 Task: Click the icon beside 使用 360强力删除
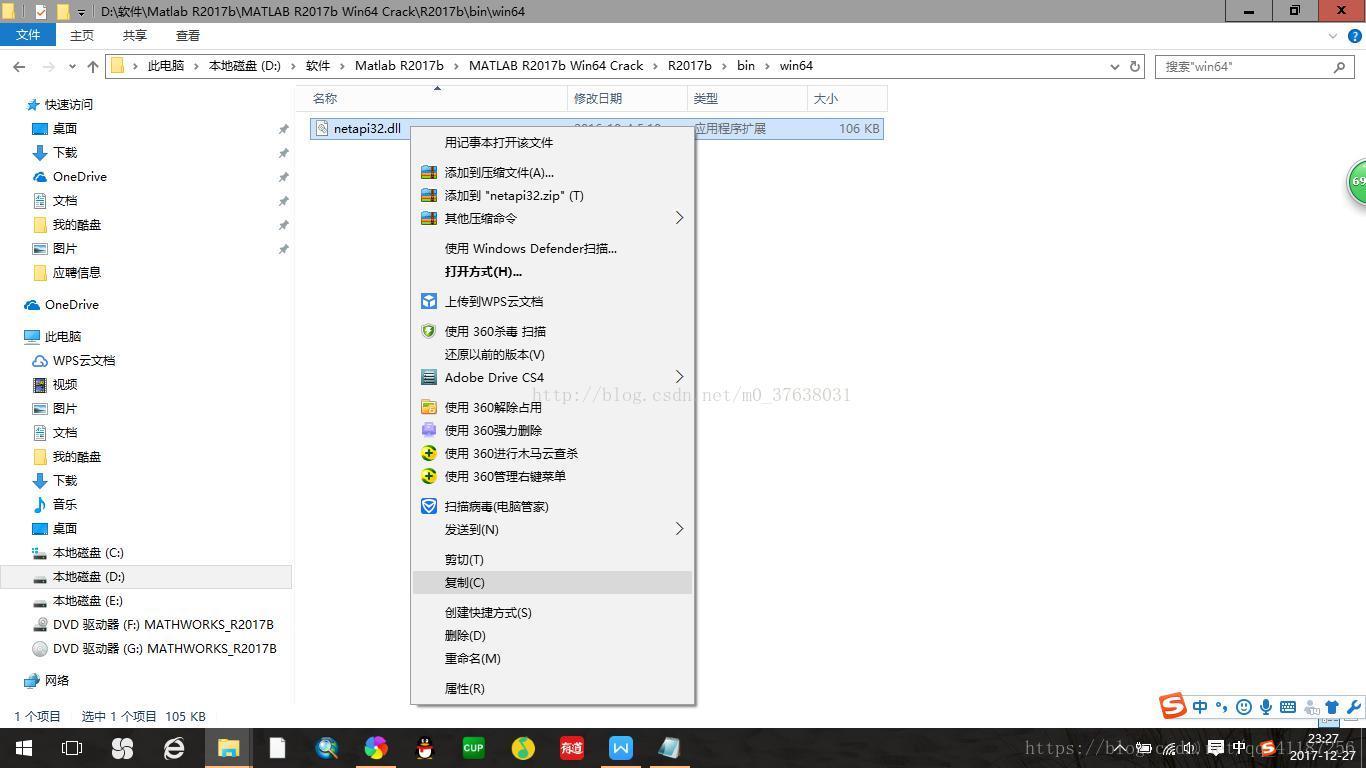[x=429, y=430]
